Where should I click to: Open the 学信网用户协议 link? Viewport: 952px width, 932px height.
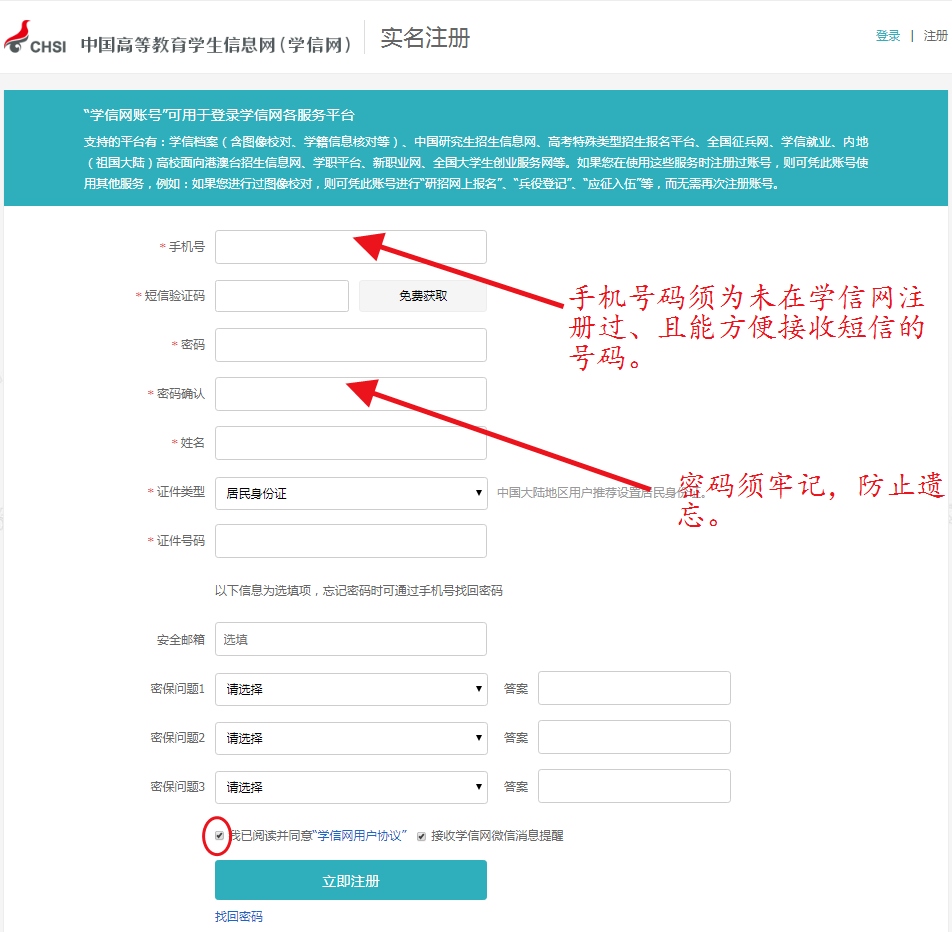point(361,836)
